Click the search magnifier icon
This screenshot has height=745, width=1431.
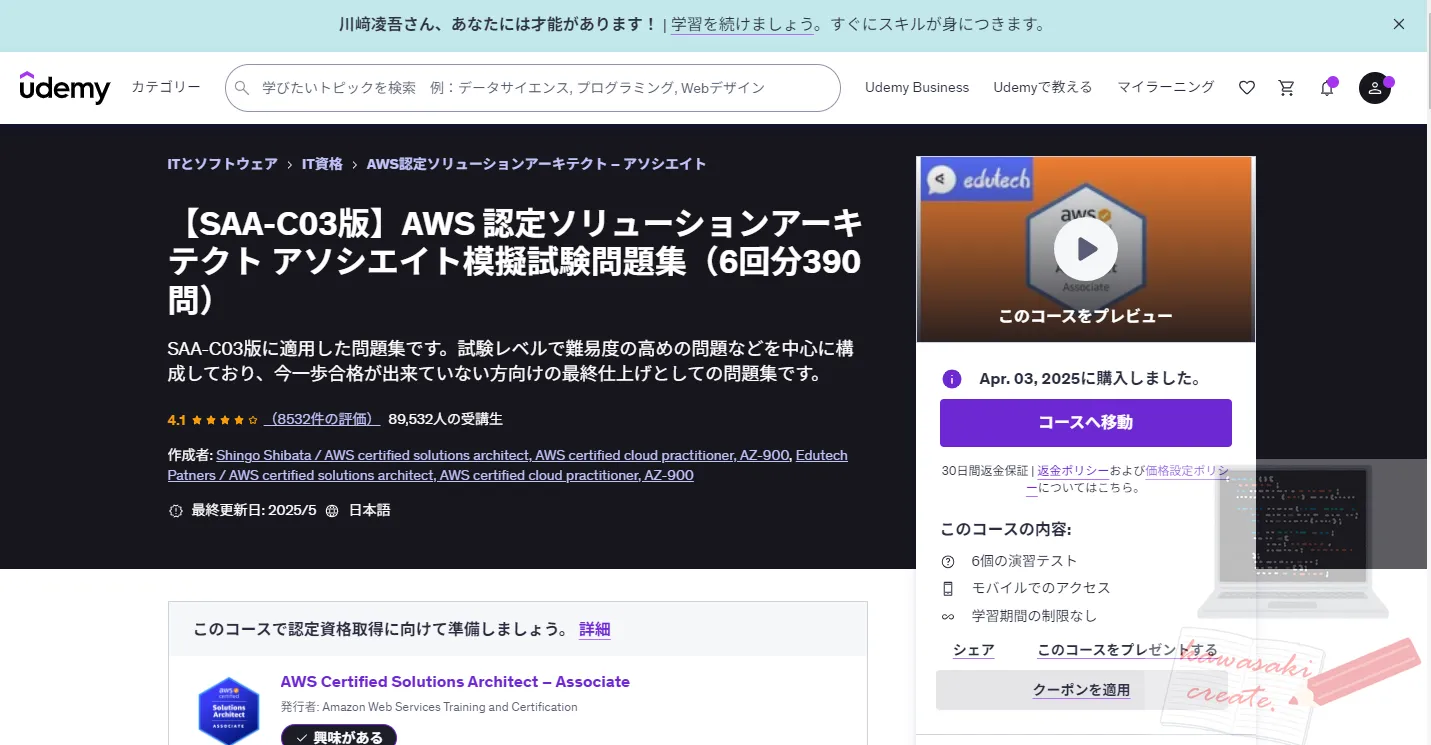pos(242,88)
